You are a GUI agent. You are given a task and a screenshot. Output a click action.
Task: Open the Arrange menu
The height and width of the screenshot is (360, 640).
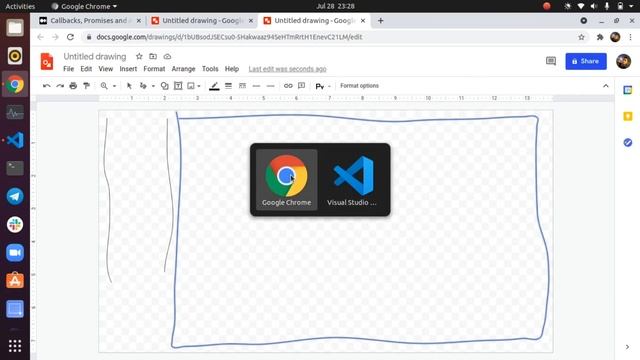[x=183, y=69]
